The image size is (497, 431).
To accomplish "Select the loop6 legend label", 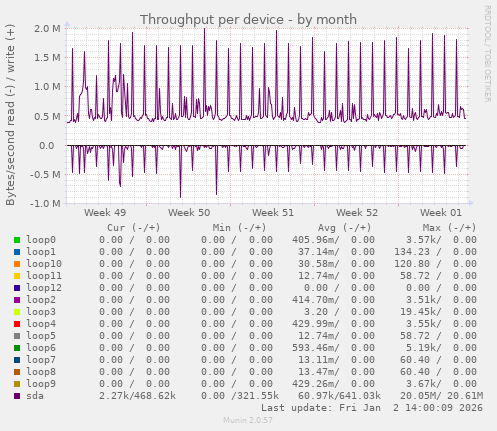I will (x=41, y=348).
